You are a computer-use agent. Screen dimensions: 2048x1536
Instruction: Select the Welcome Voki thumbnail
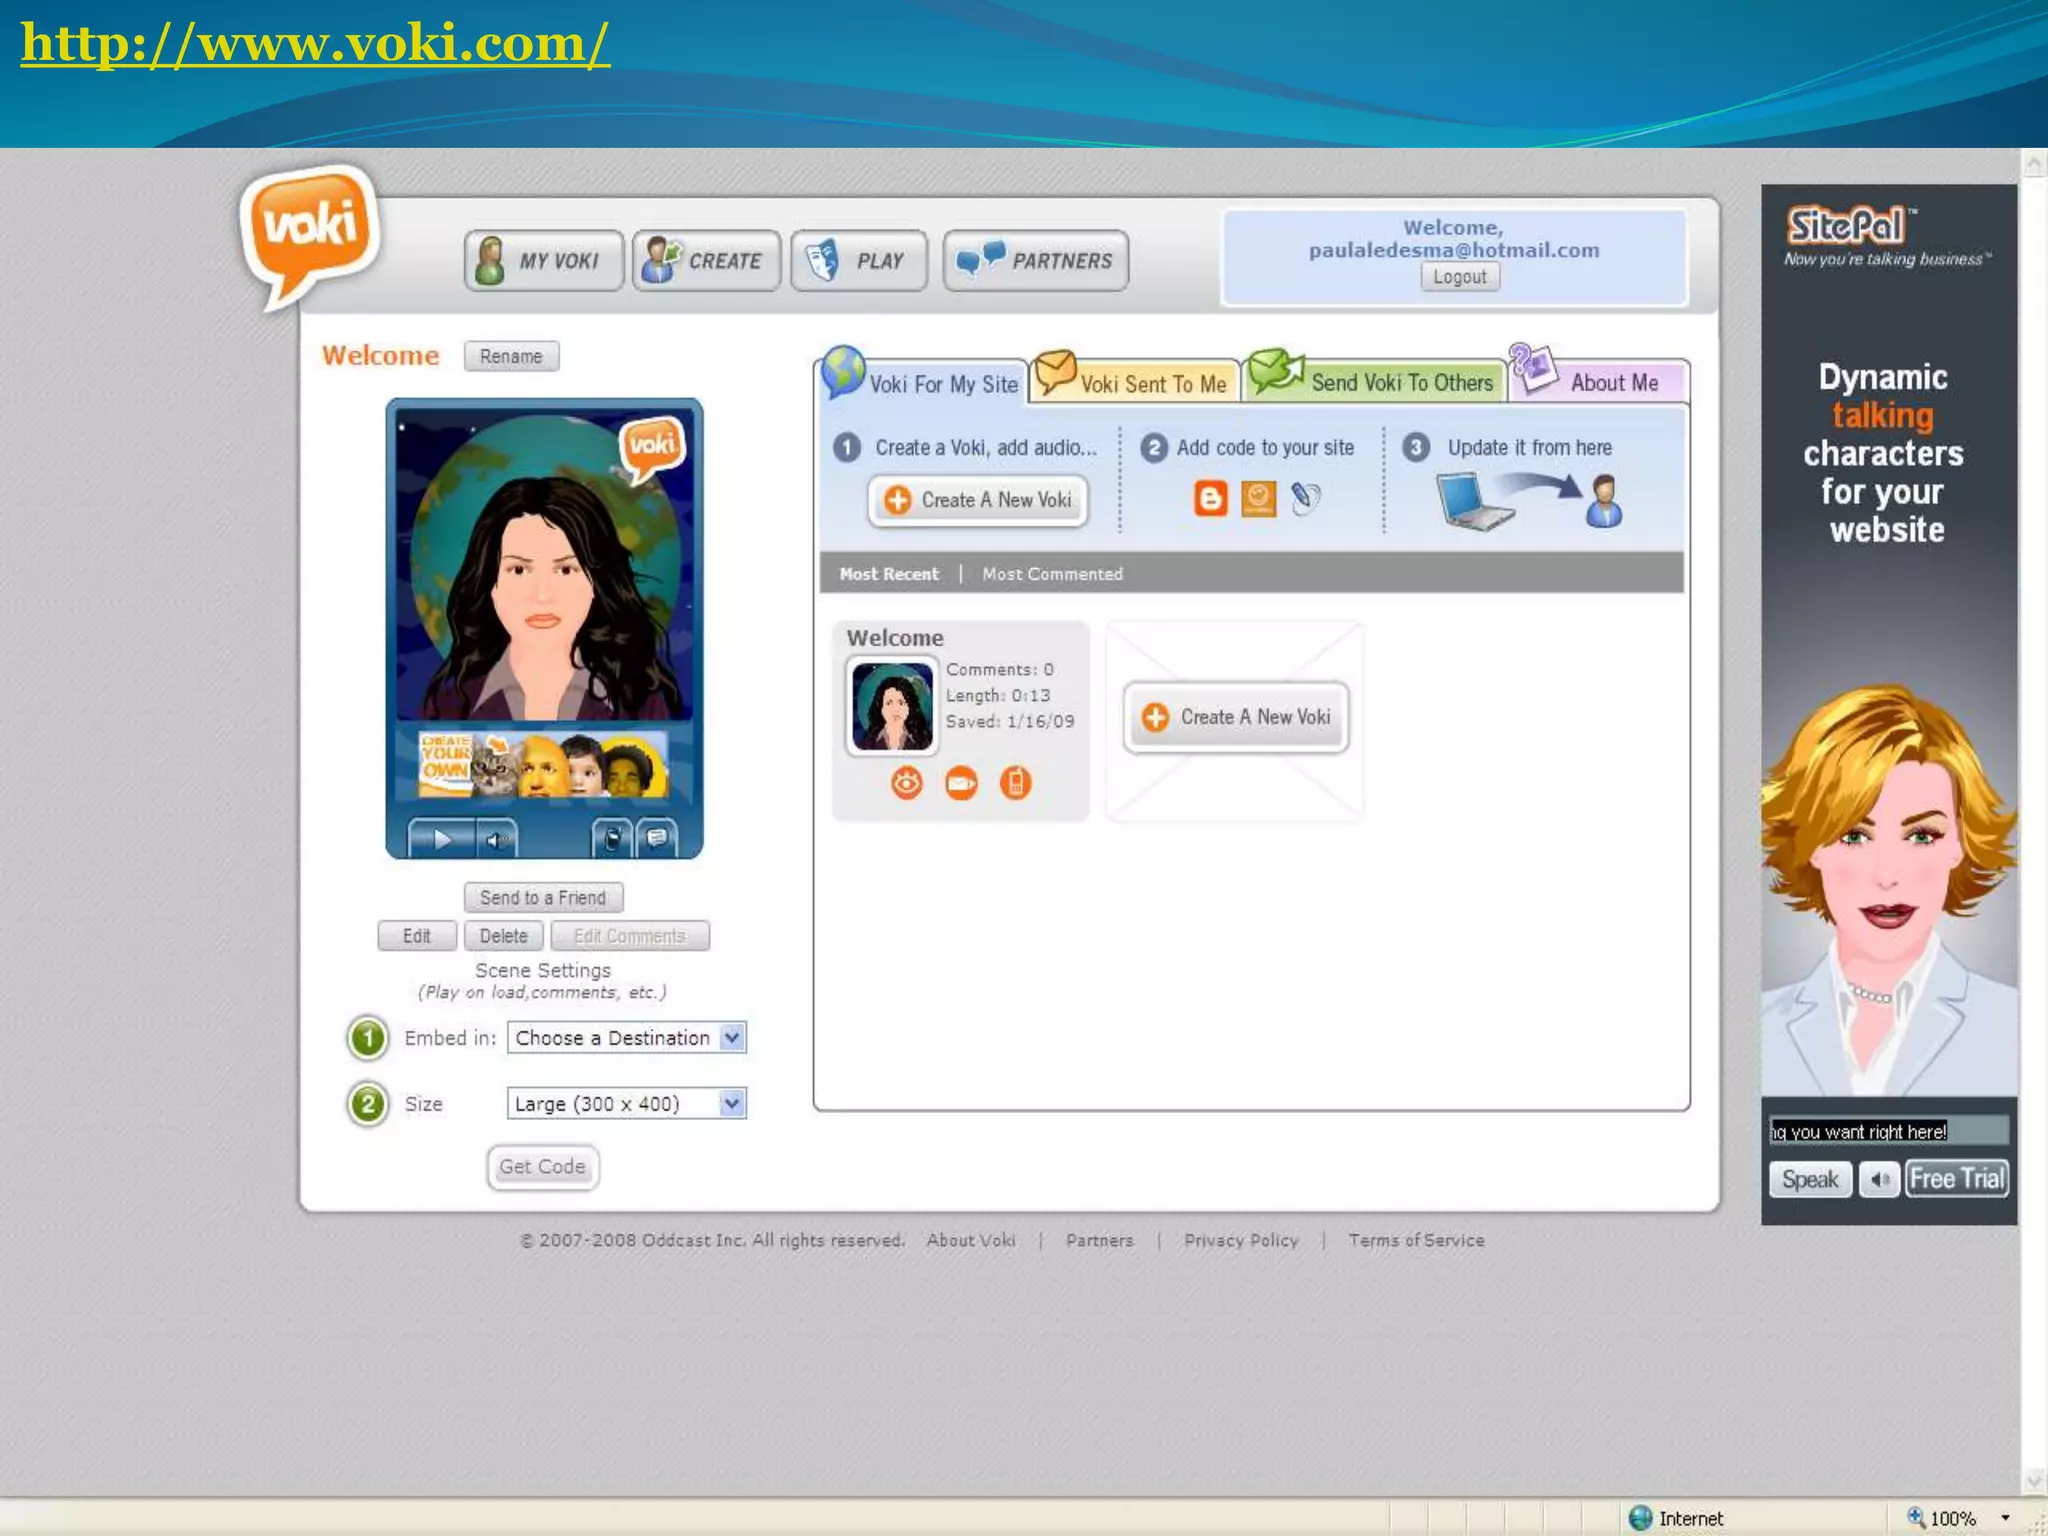click(892, 706)
